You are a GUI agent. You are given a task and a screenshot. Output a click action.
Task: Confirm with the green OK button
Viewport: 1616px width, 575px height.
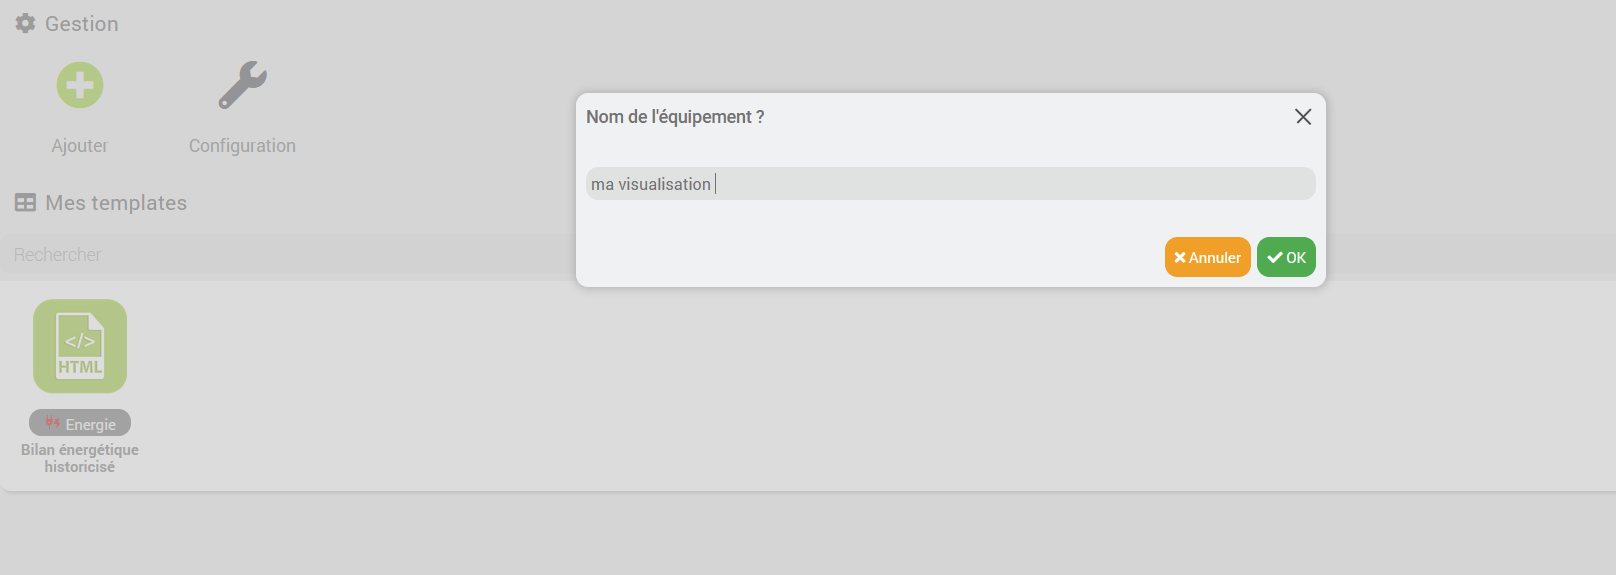pos(1286,257)
